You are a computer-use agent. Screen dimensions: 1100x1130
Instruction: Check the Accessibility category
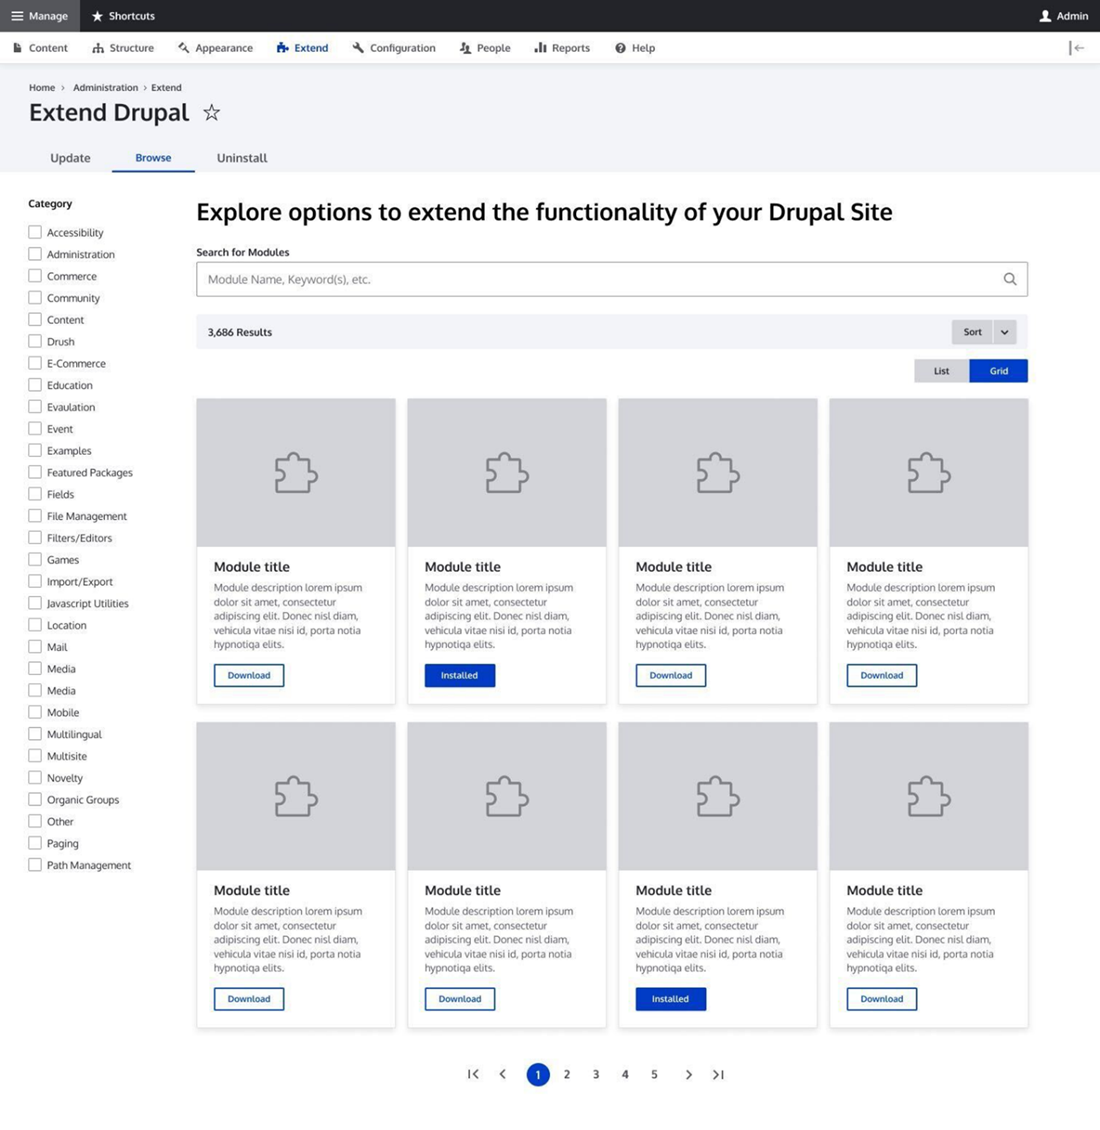click(x=35, y=232)
